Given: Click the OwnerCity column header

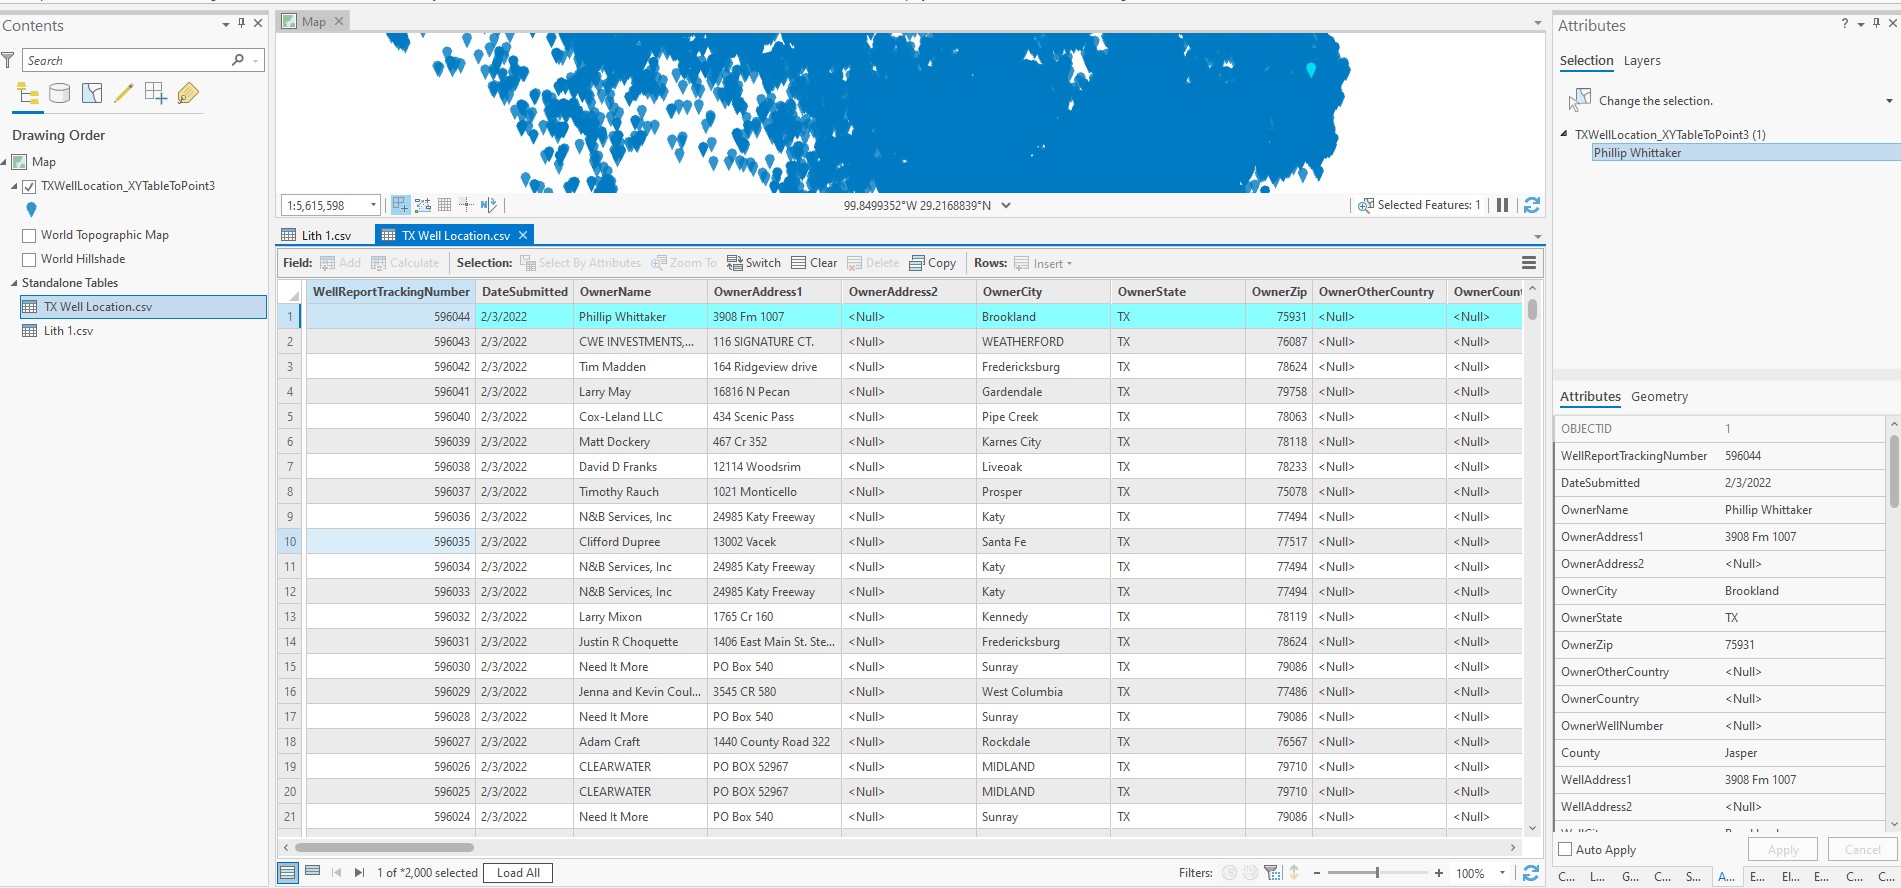Looking at the screenshot, I should point(1043,291).
